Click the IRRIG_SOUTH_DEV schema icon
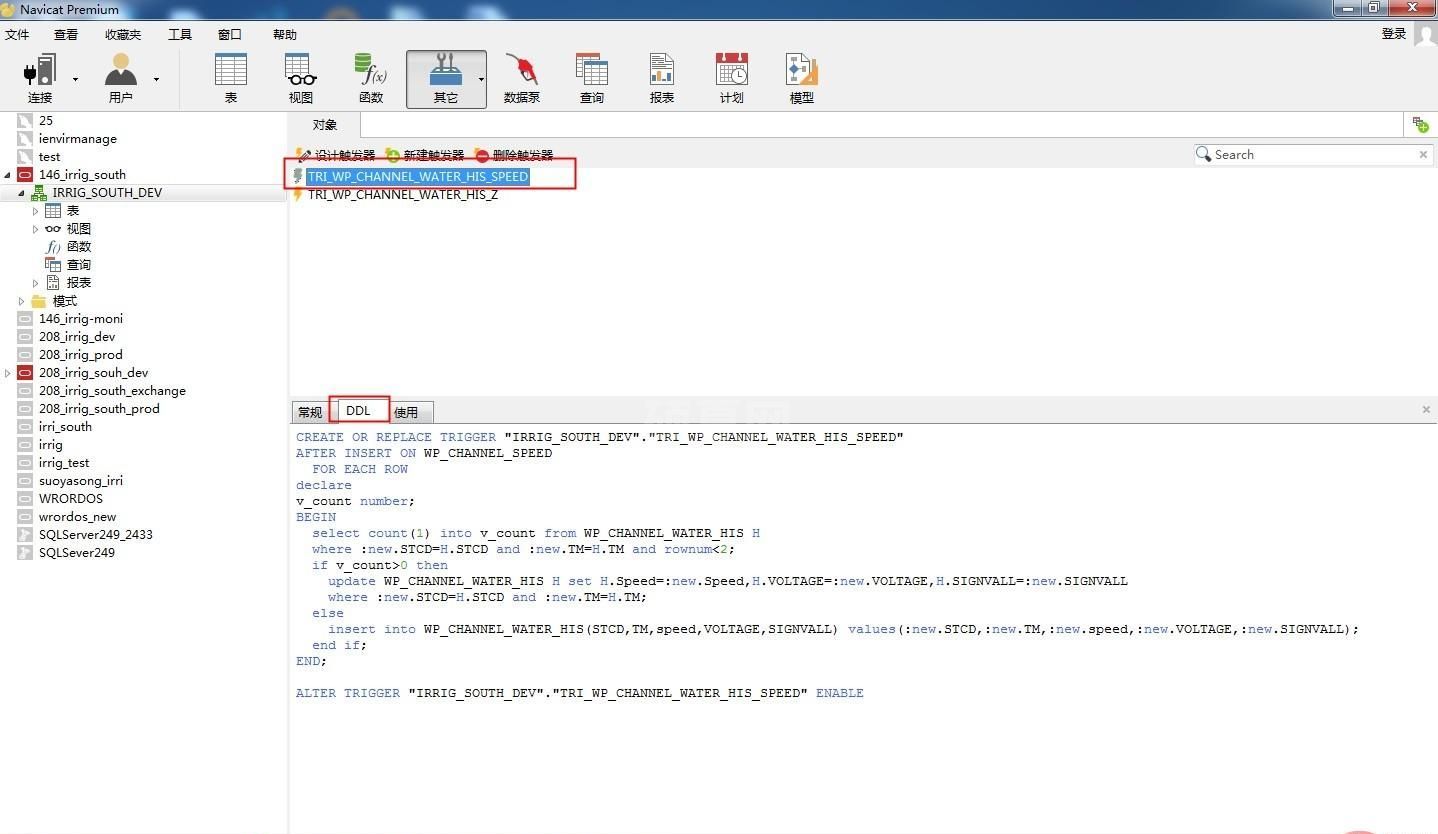This screenshot has height=834, width=1438. pos(39,192)
